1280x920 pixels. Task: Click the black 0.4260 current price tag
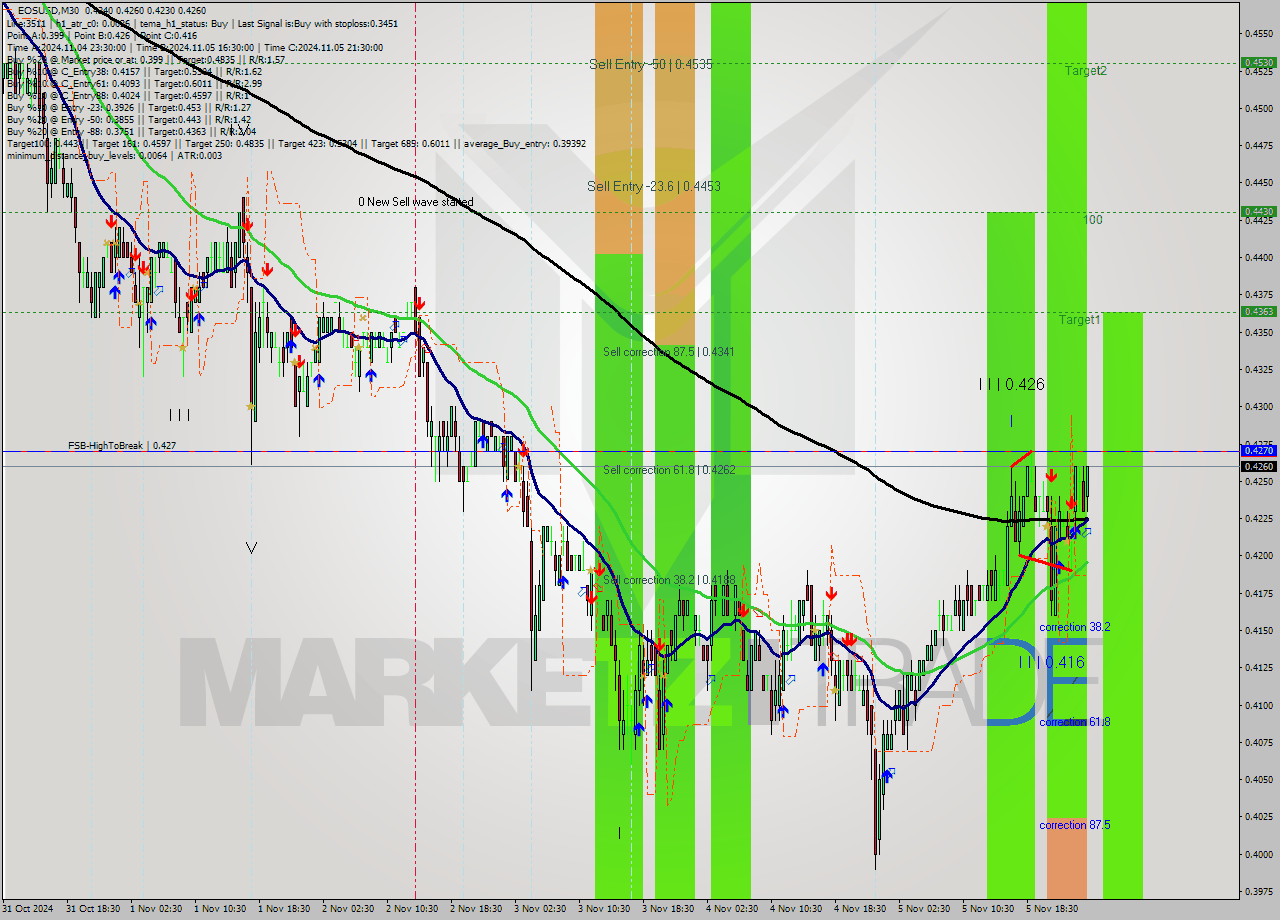[x=1258, y=466]
